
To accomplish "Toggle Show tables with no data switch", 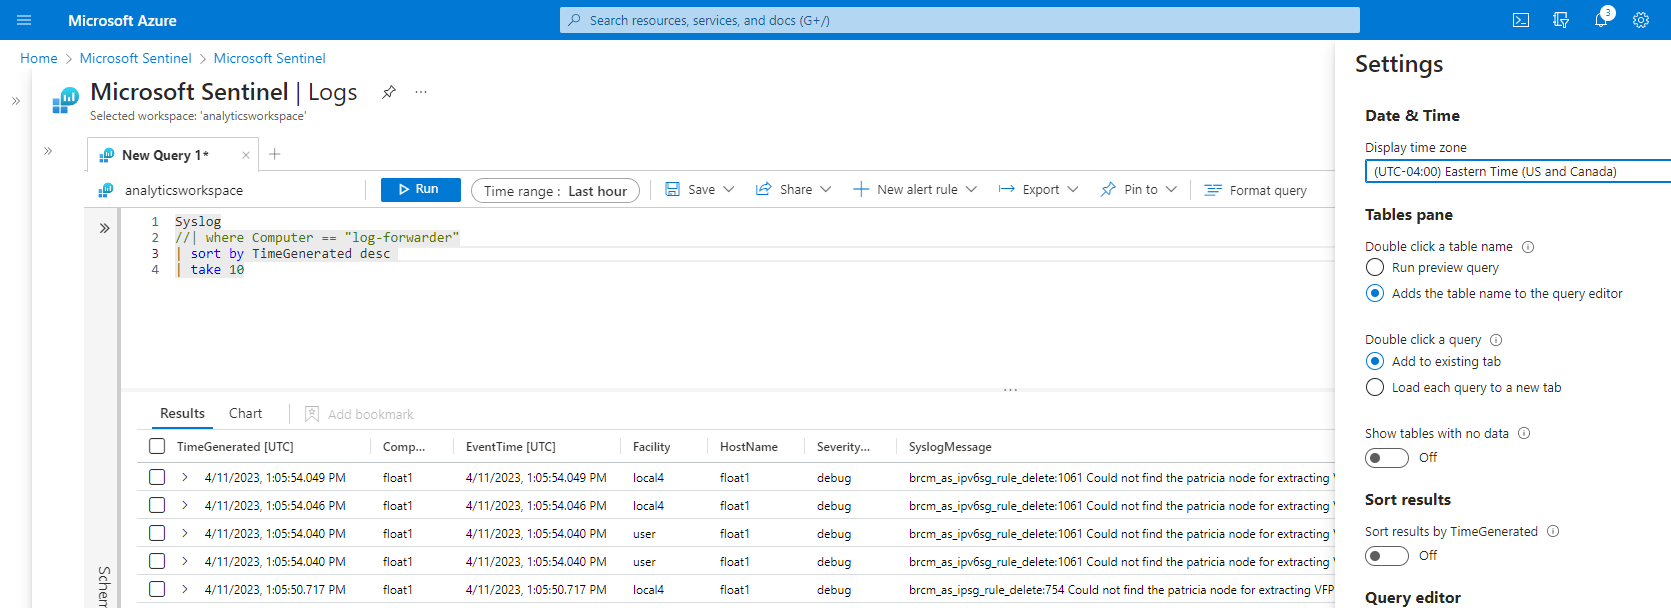I will (1387, 458).
